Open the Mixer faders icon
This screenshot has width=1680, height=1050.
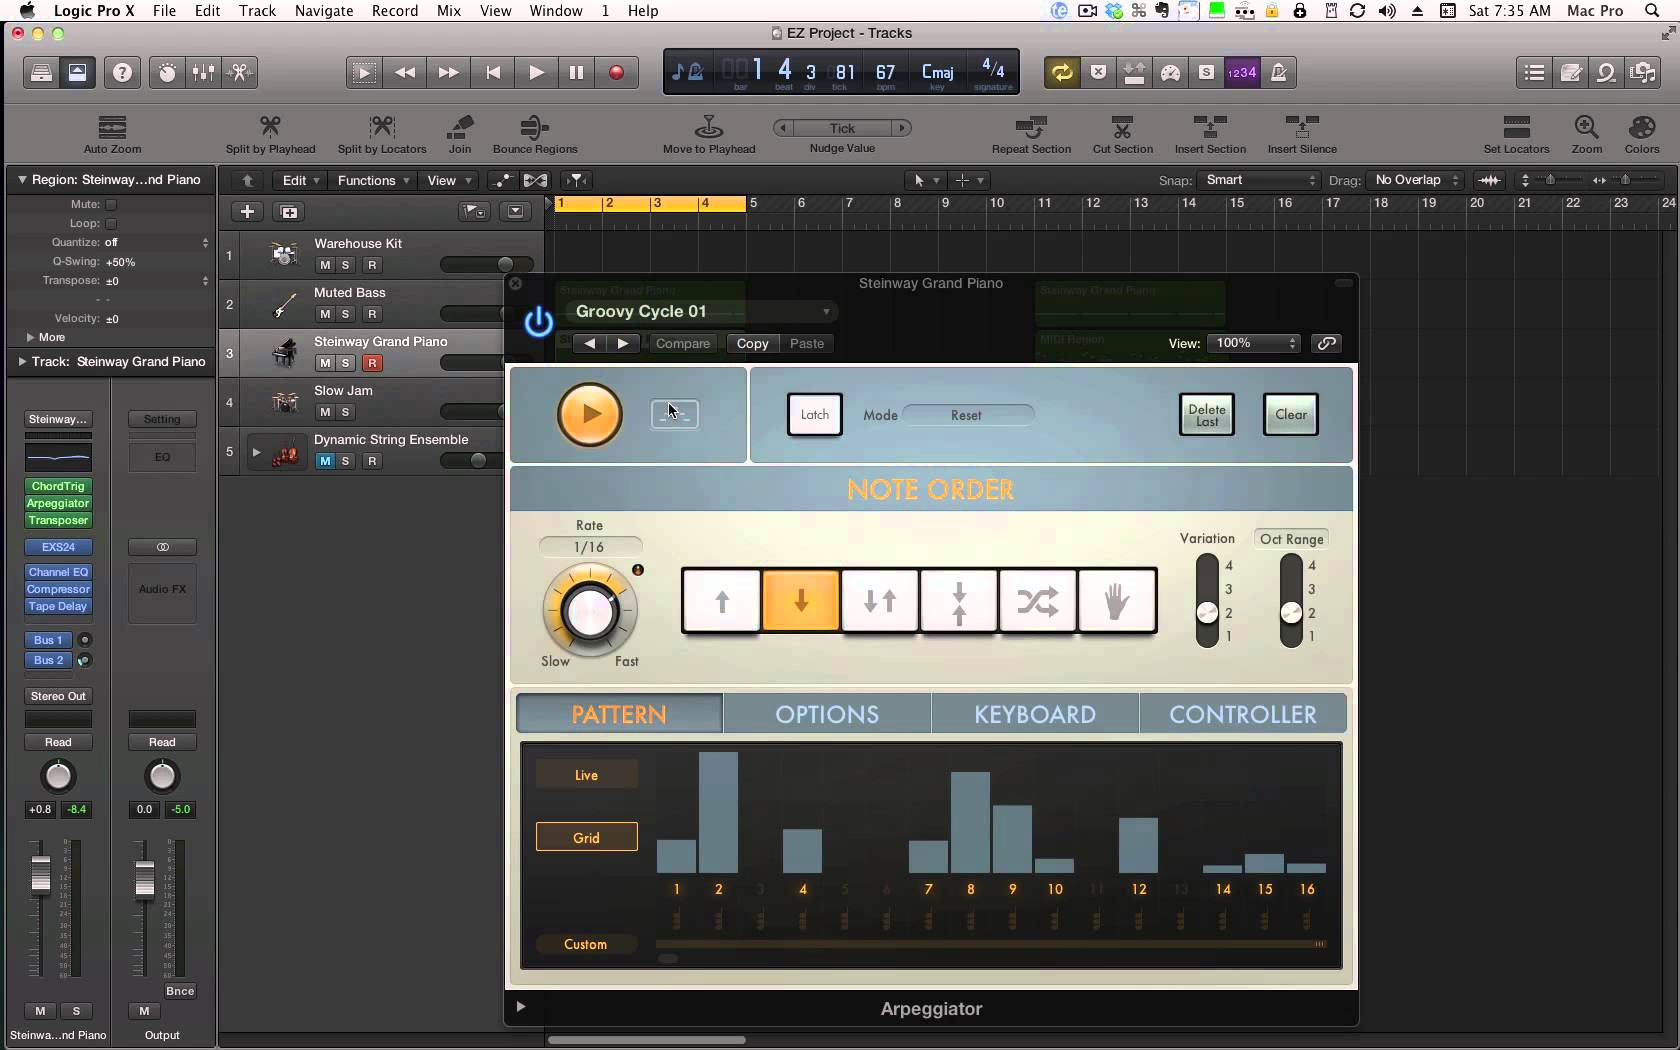coord(203,72)
